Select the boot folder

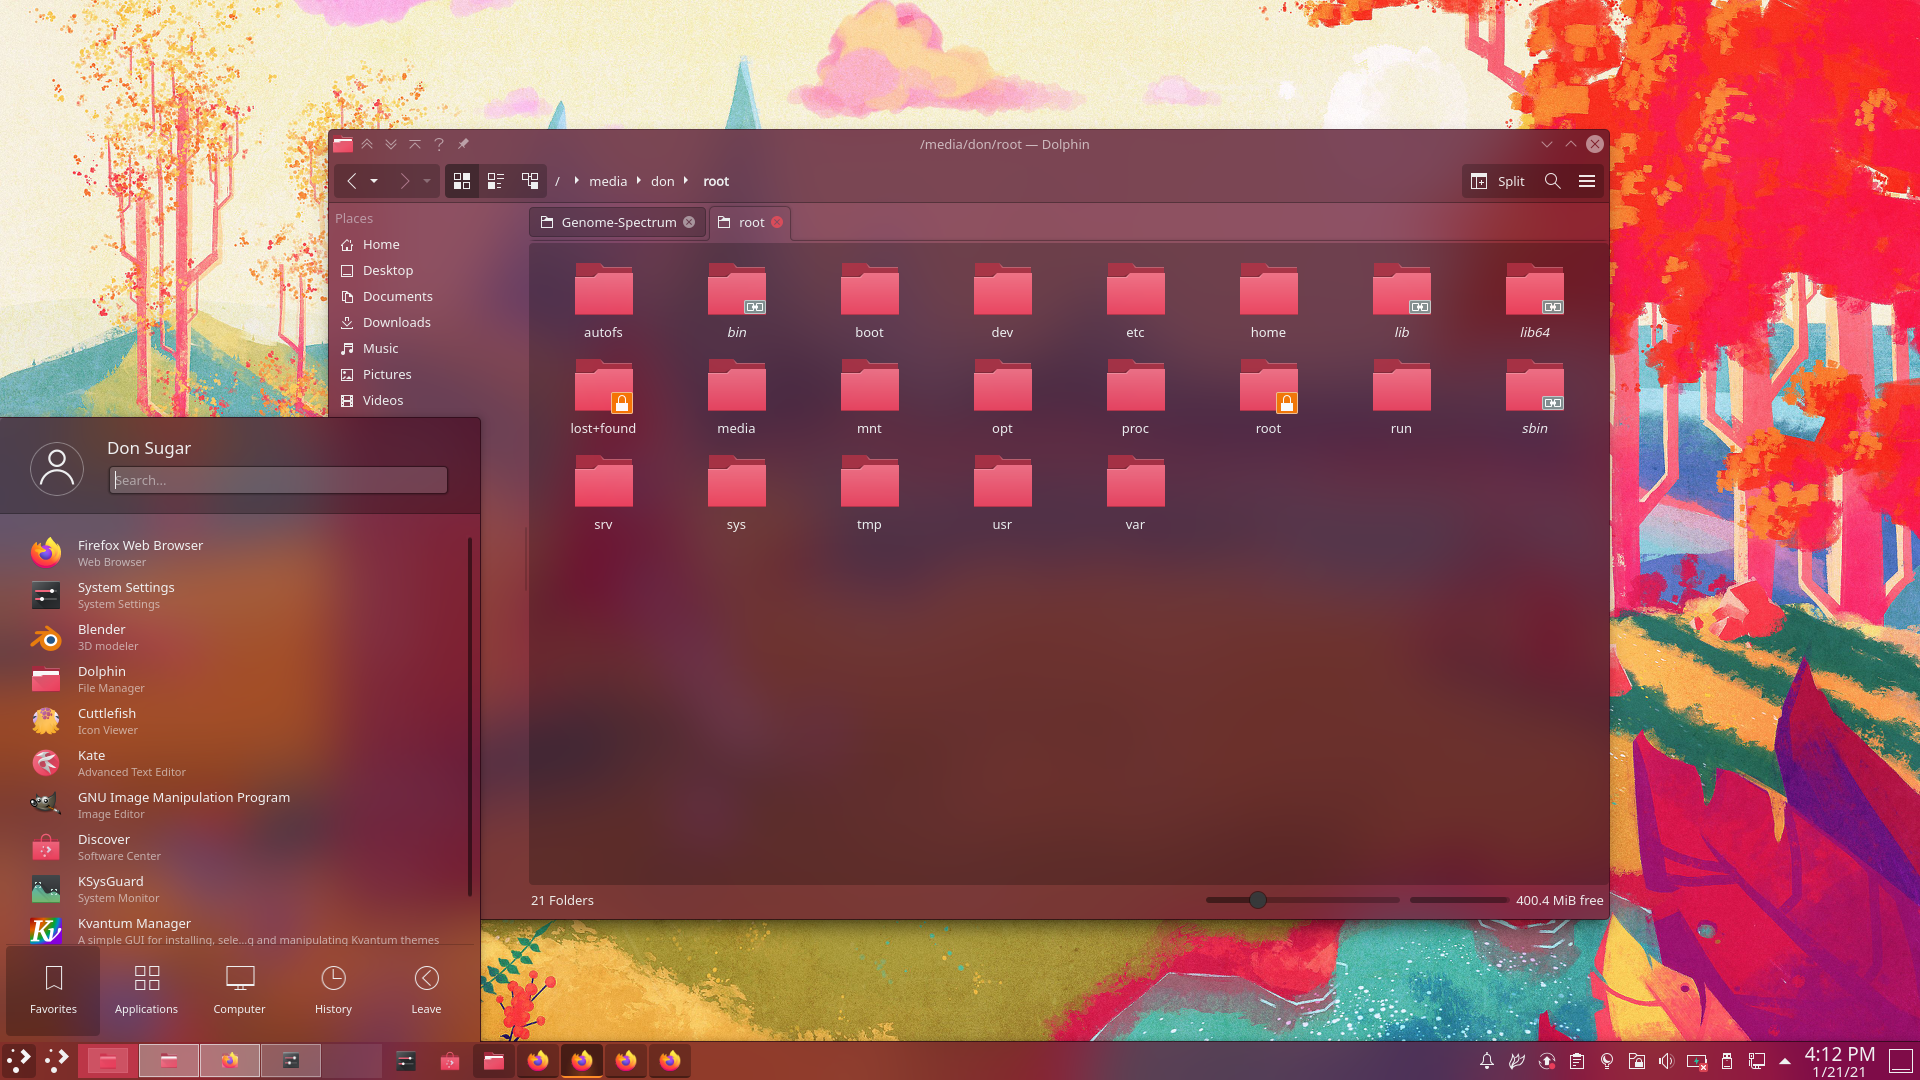[869, 300]
